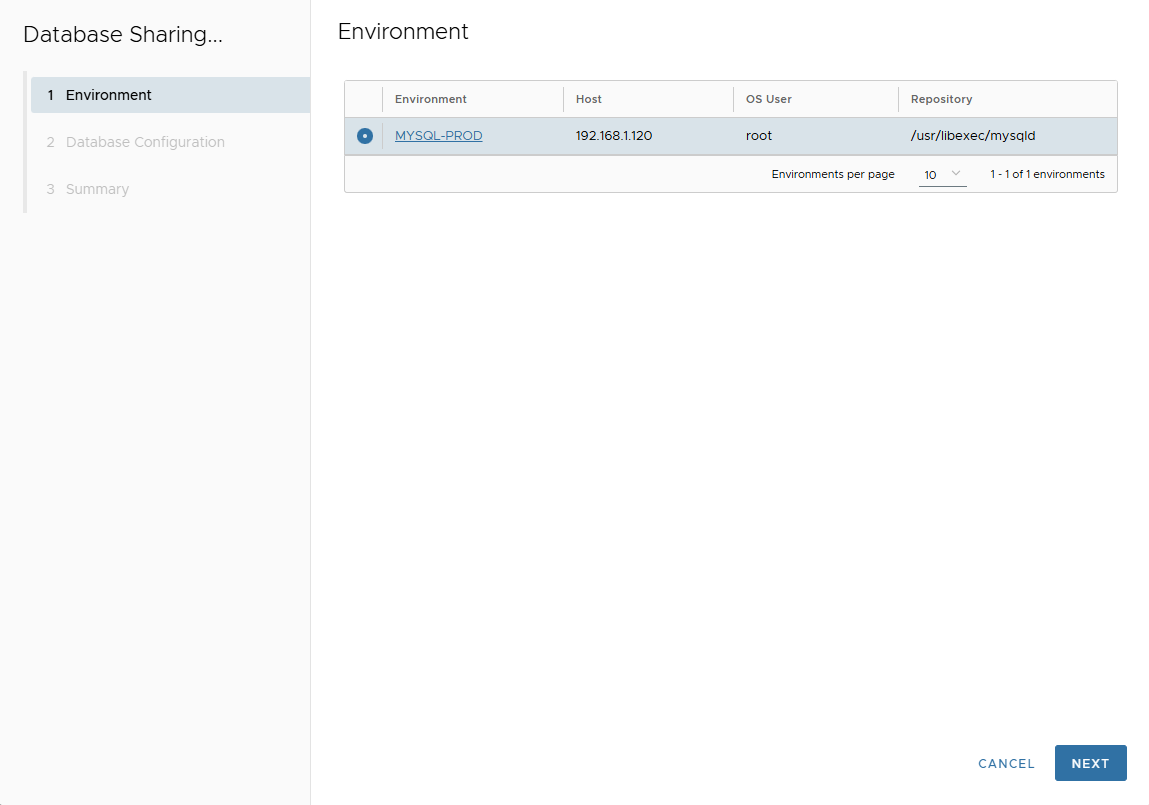1149x805 pixels.
Task: Click the NEXT button to proceed
Action: [1090, 763]
